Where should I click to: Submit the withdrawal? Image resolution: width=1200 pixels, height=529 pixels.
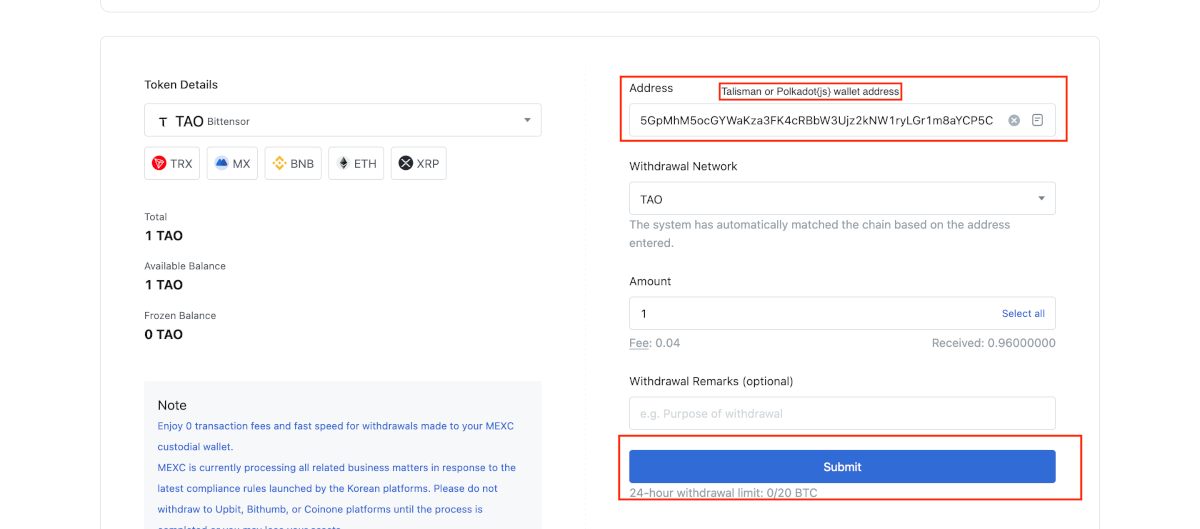pyautogui.click(x=842, y=467)
